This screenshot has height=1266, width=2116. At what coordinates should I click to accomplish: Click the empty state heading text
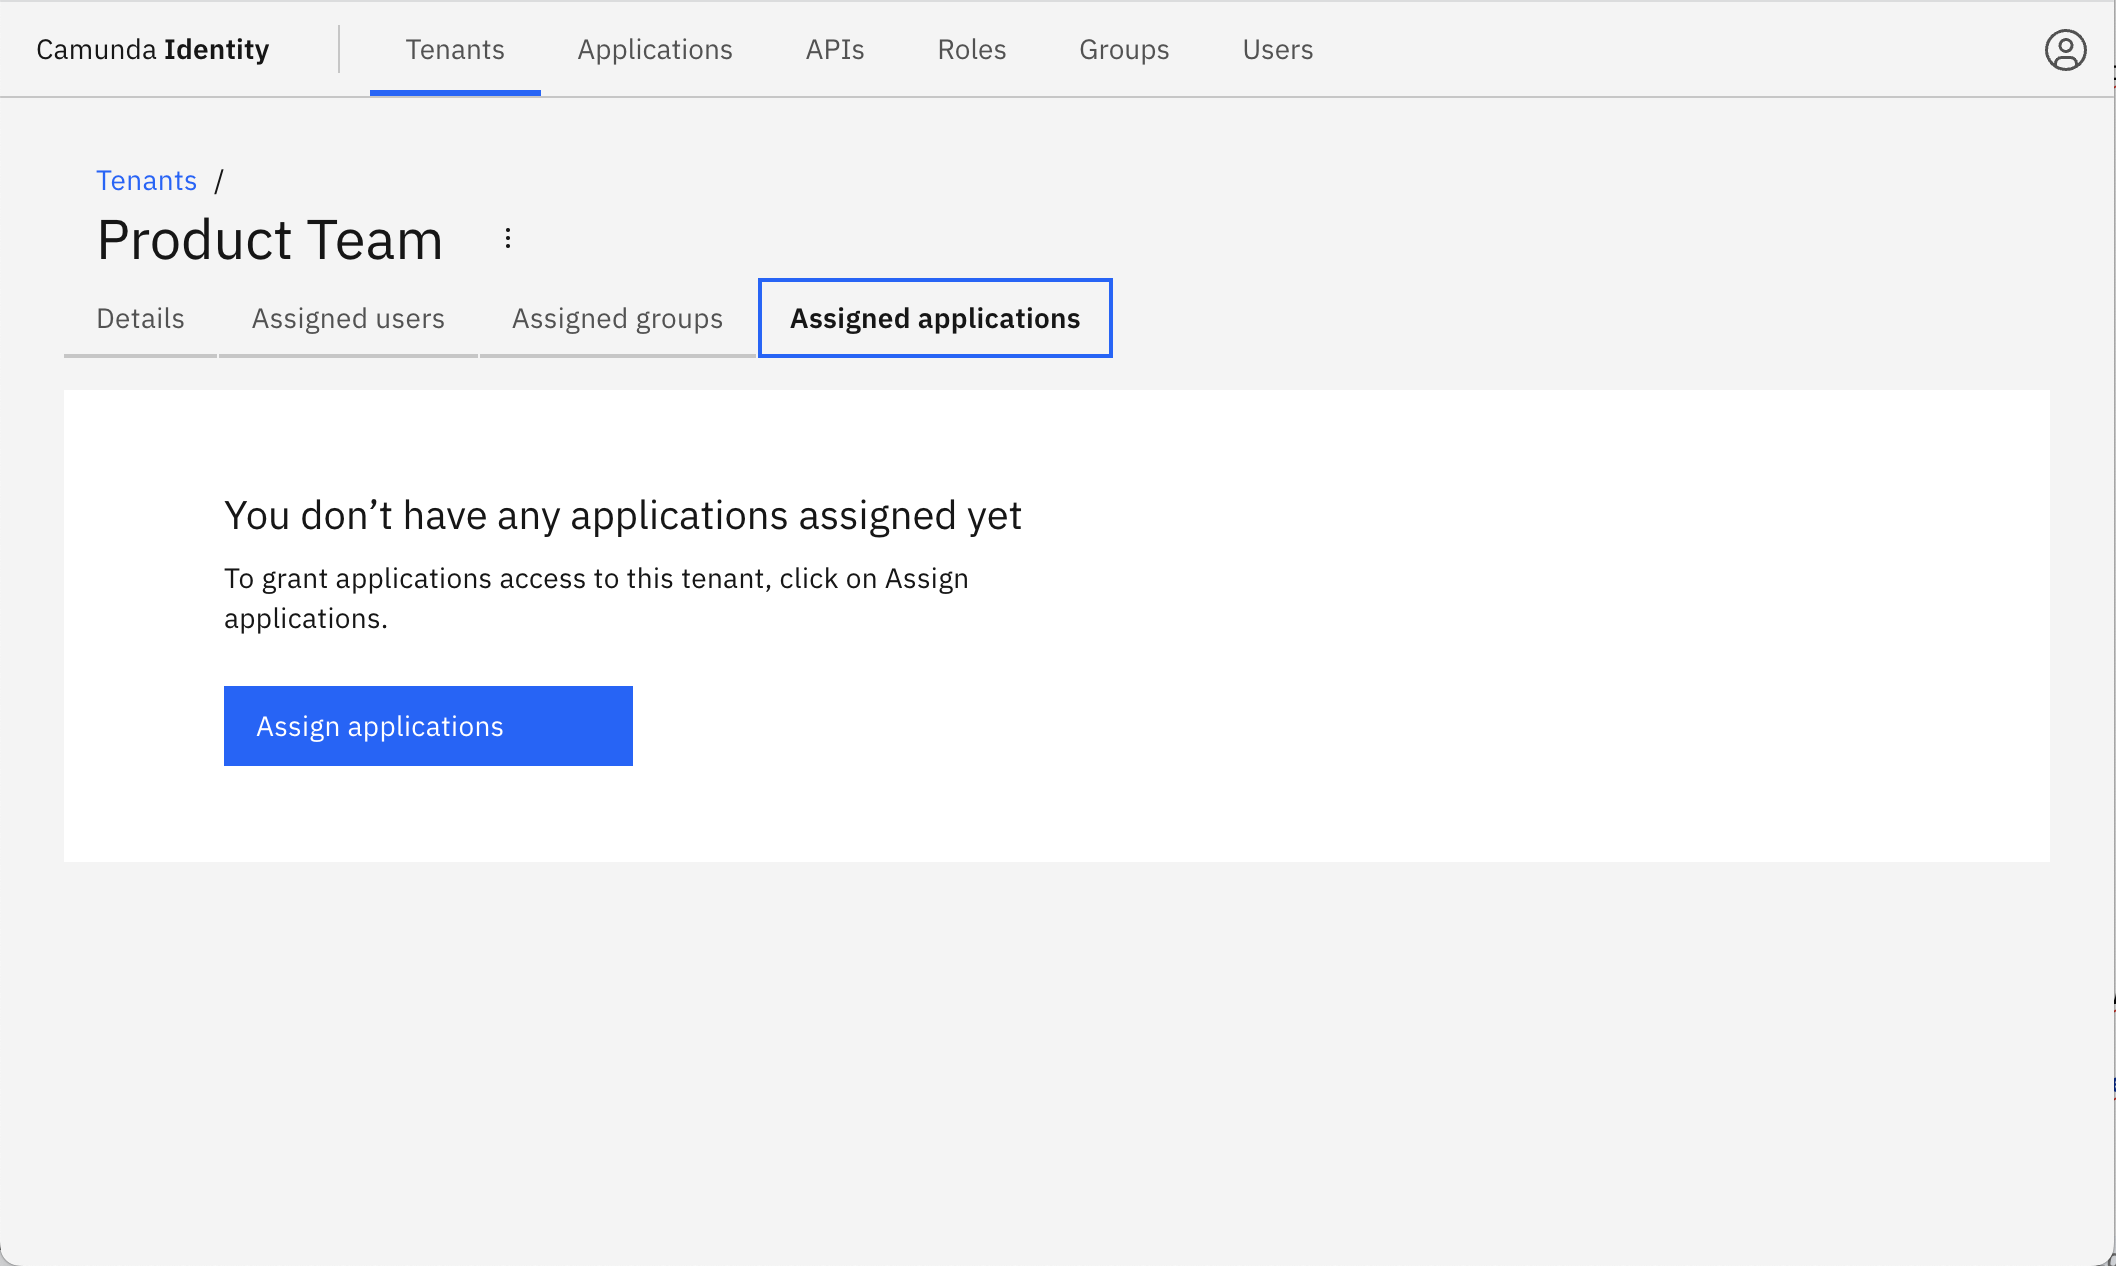622,515
